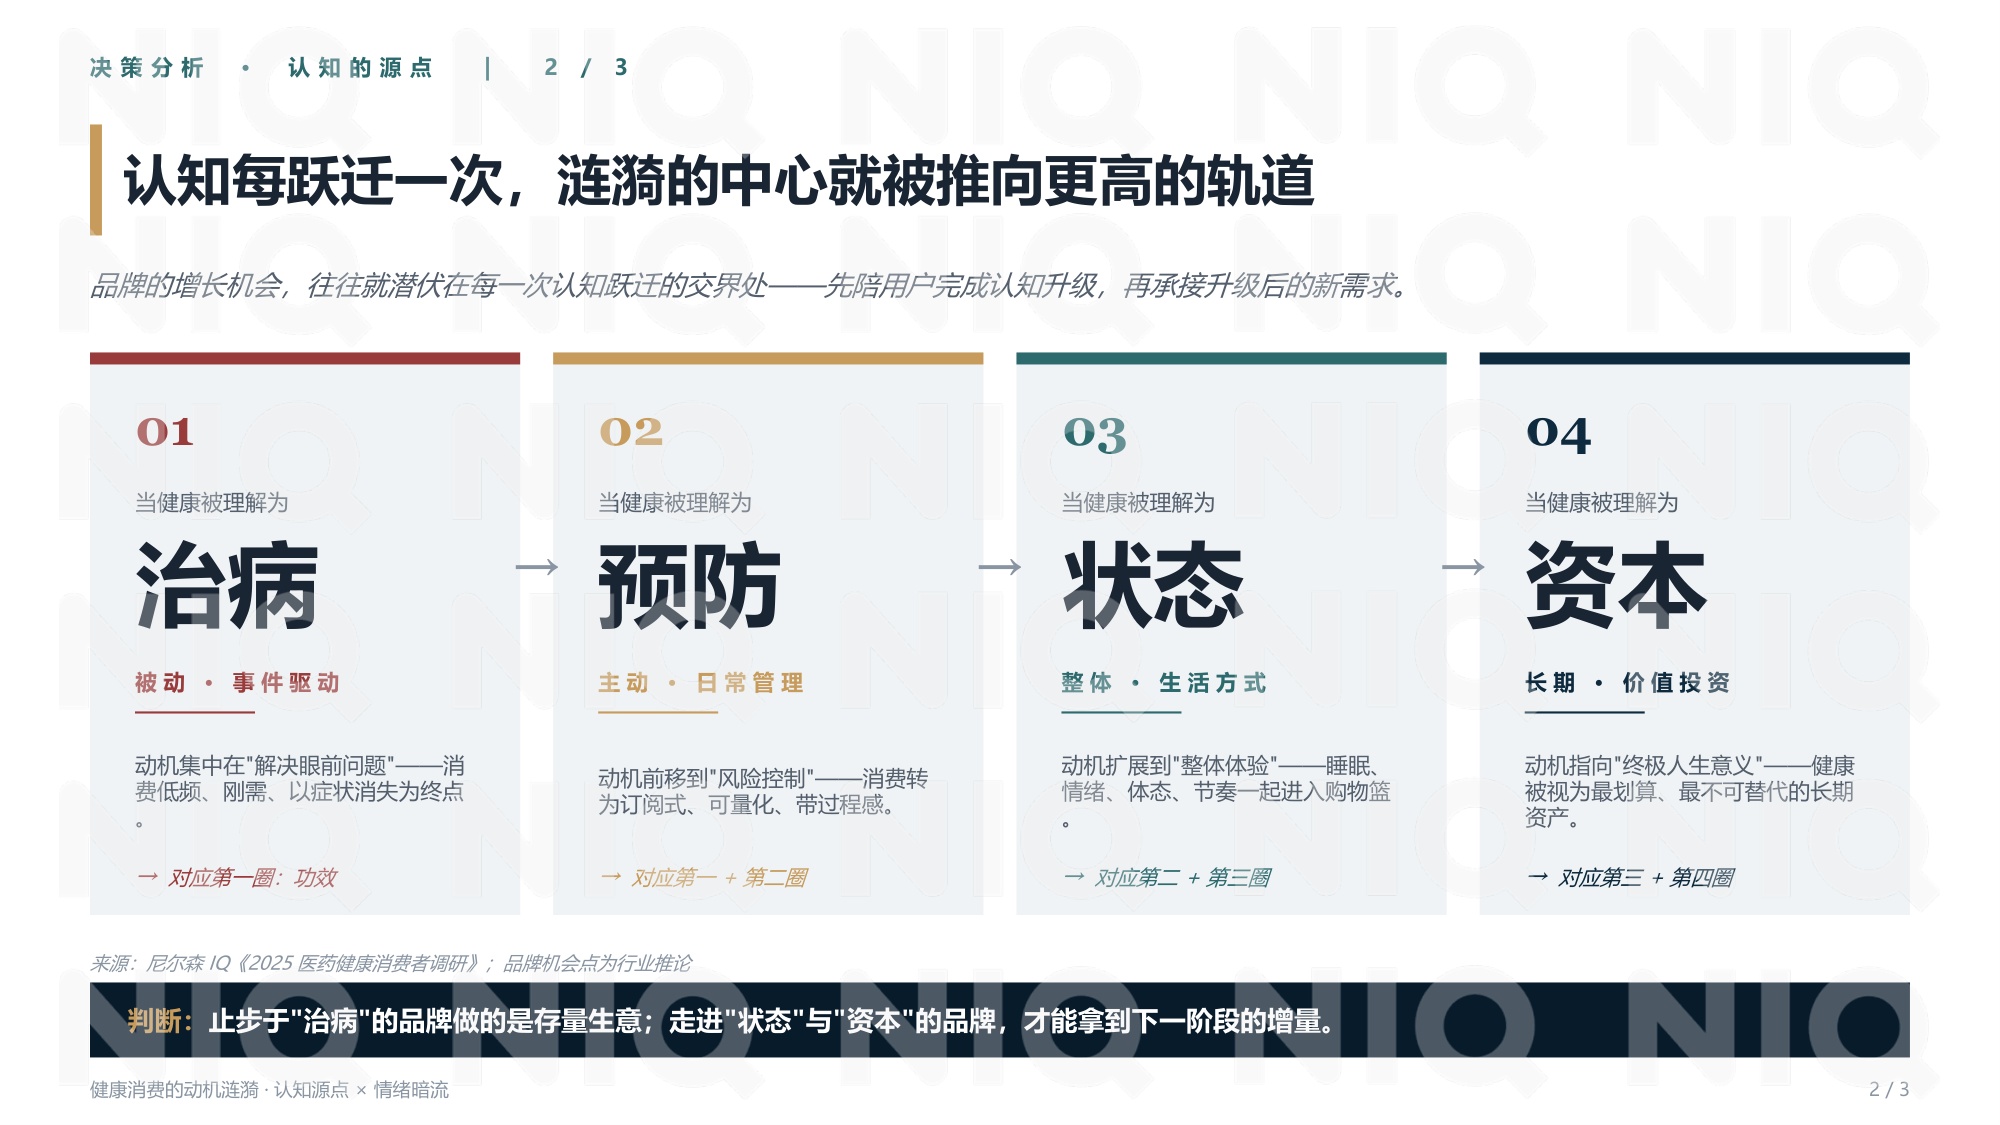The height and width of the screenshot is (1125, 2000).
Task: Click the card number 02
Action: coord(631,432)
